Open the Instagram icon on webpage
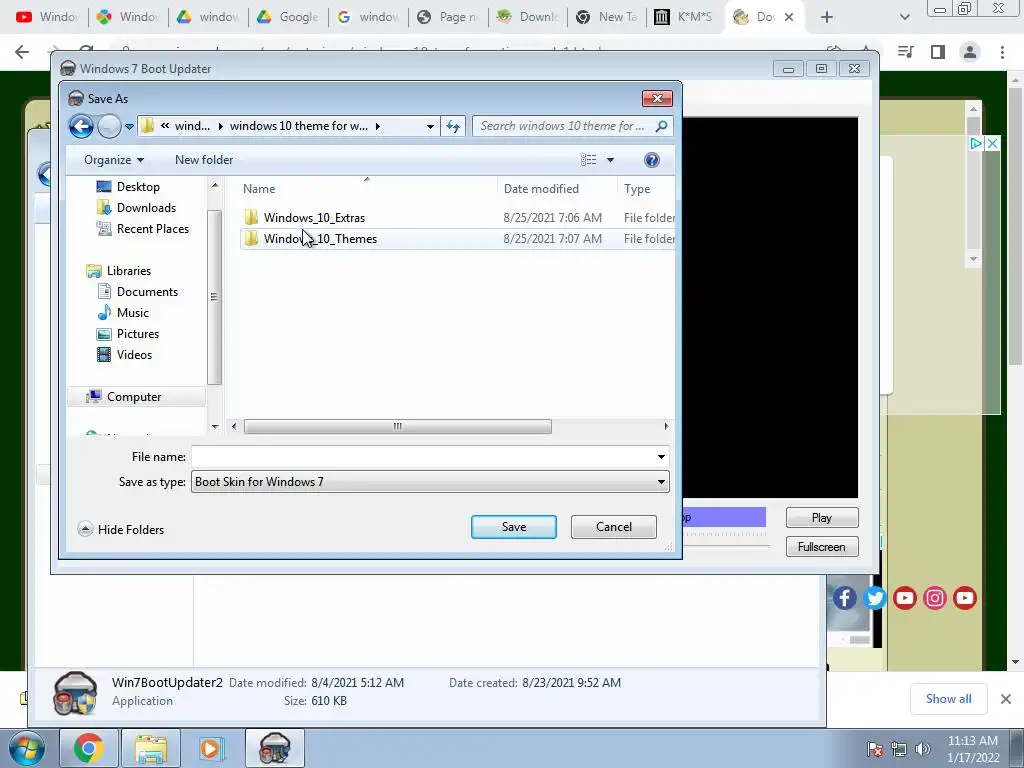Viewport: 1024px width, 768px height. point(935,598)
